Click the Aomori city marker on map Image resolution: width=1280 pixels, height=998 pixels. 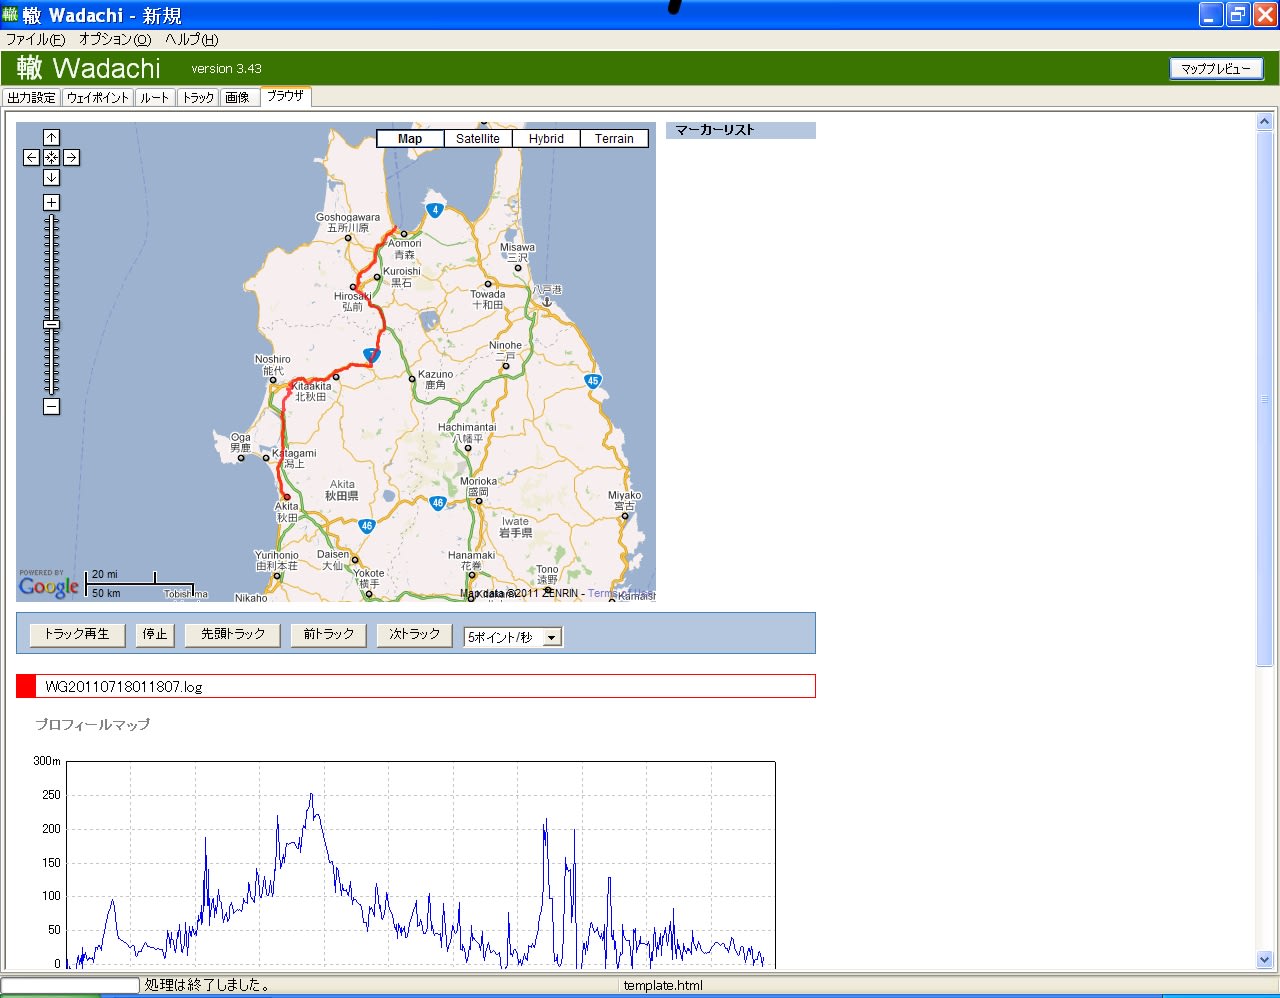point(403,234)
